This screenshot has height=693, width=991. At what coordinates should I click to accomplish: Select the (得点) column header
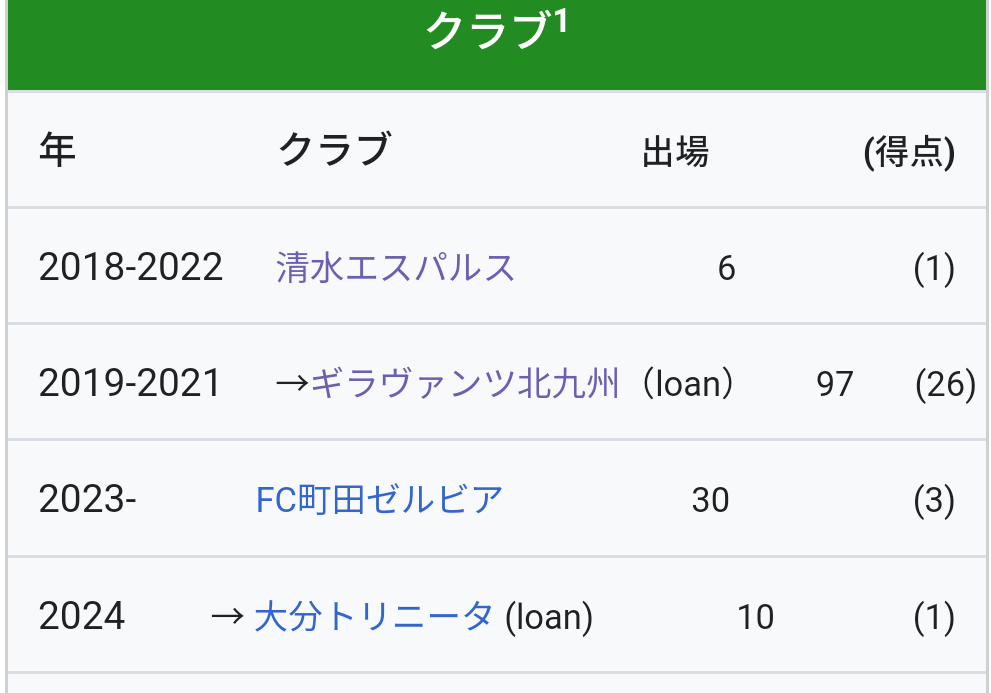click(x=909, y=152)
